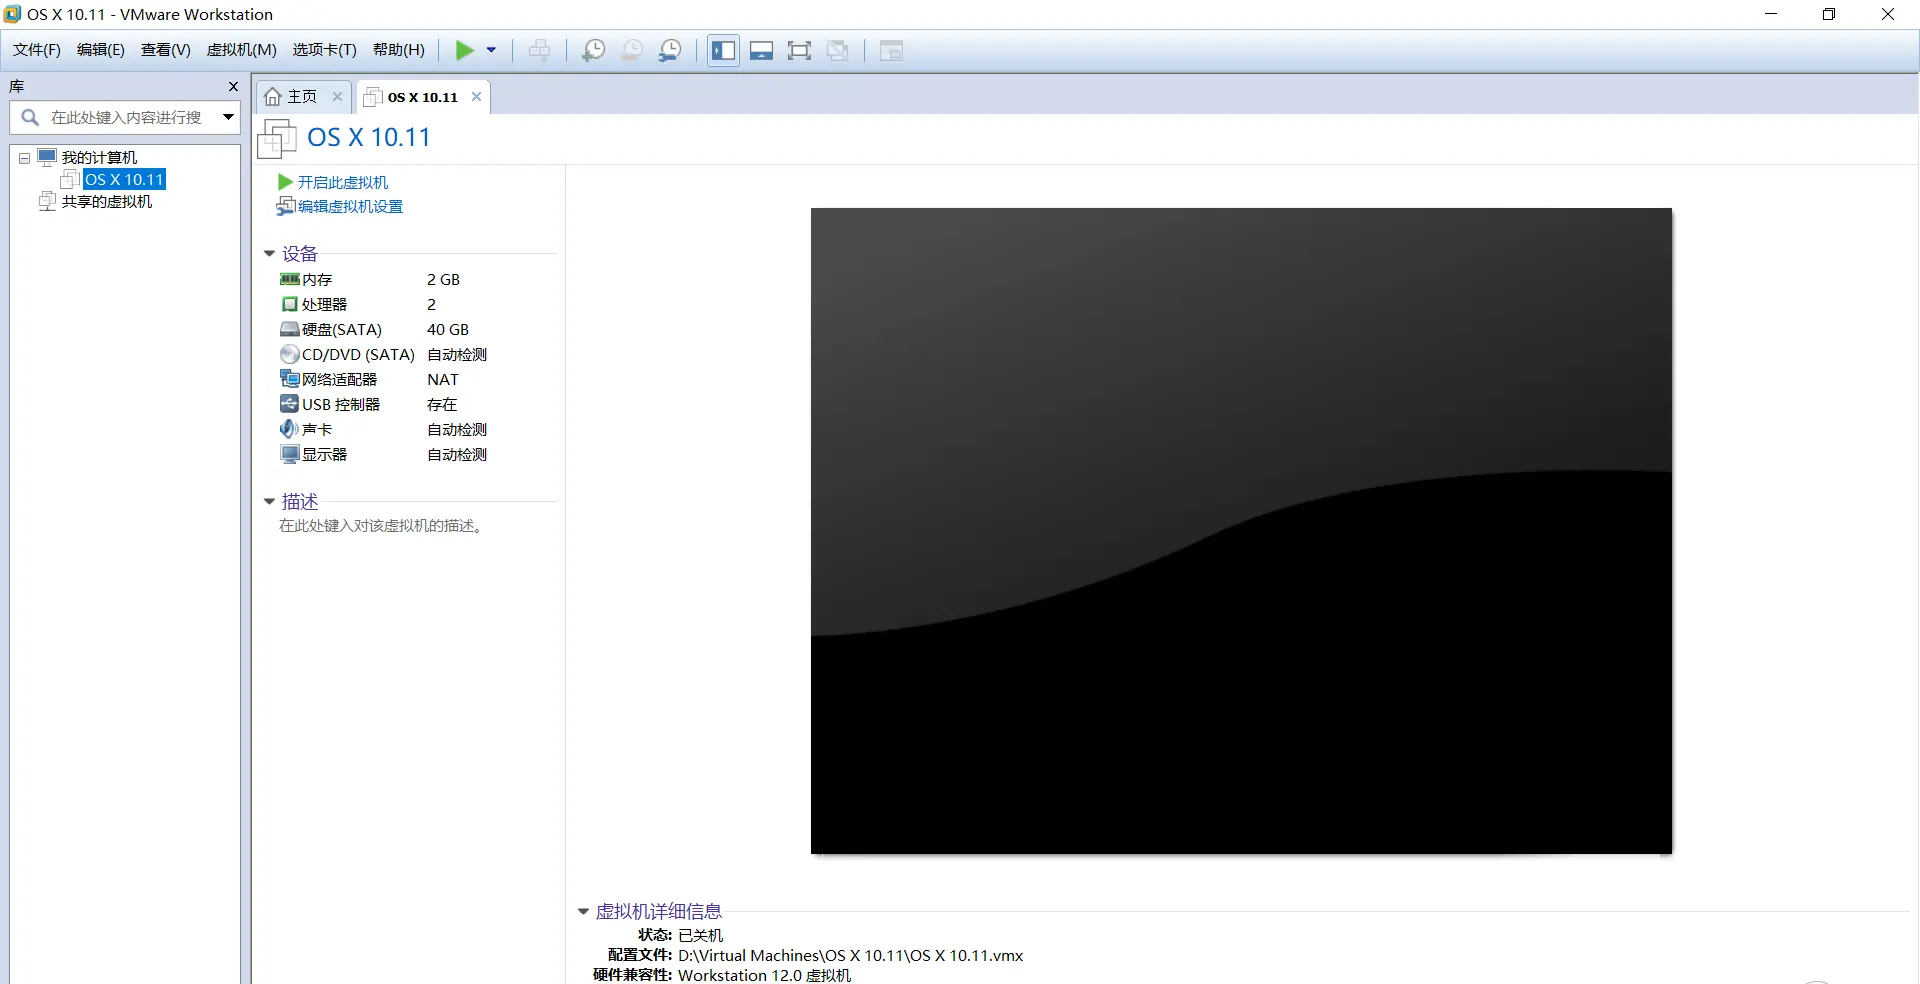Open the library search filter dropdown
Image resolution: width=1920 pixels, height=984 pixels.
click(x=229, y=117)
